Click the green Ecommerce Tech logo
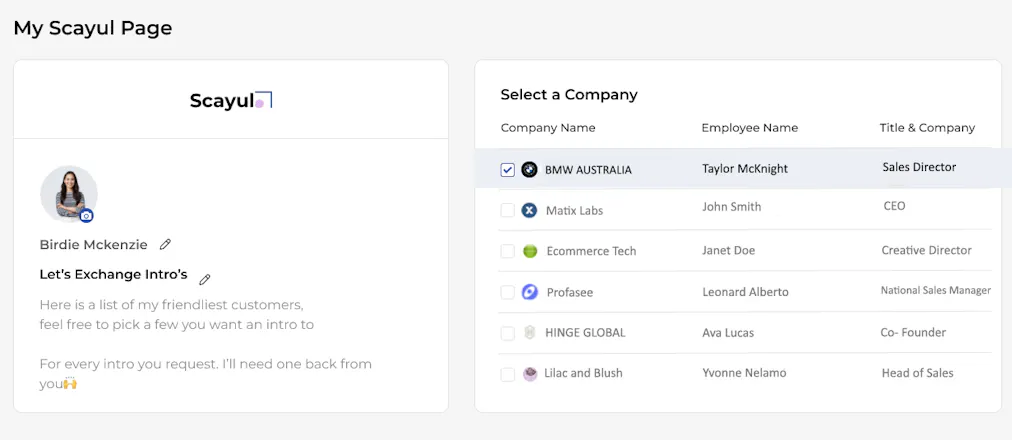Viewport: 1012px width, 440px height. (x=530, y=251)
